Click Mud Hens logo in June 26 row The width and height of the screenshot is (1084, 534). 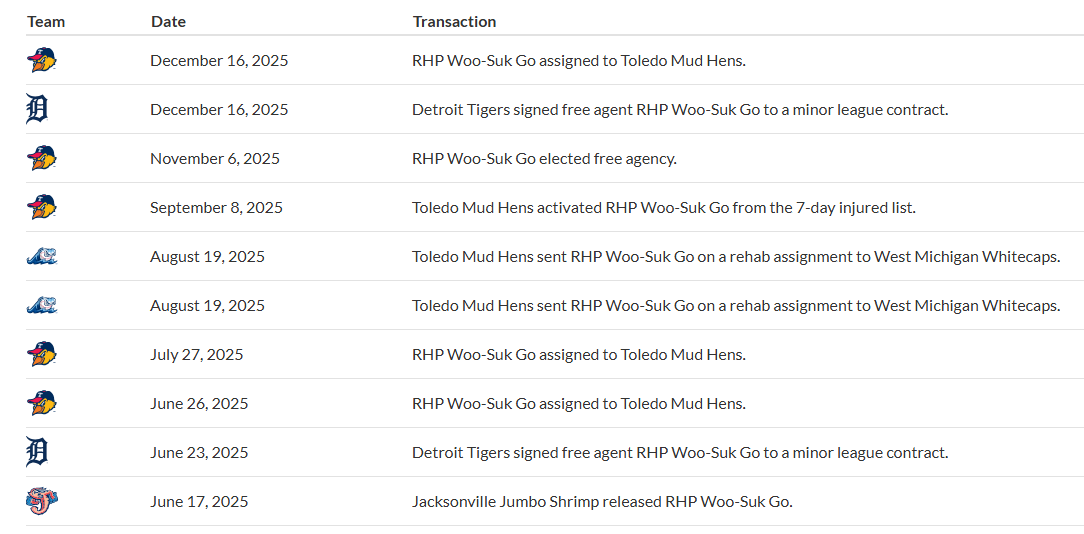(42, 403)
